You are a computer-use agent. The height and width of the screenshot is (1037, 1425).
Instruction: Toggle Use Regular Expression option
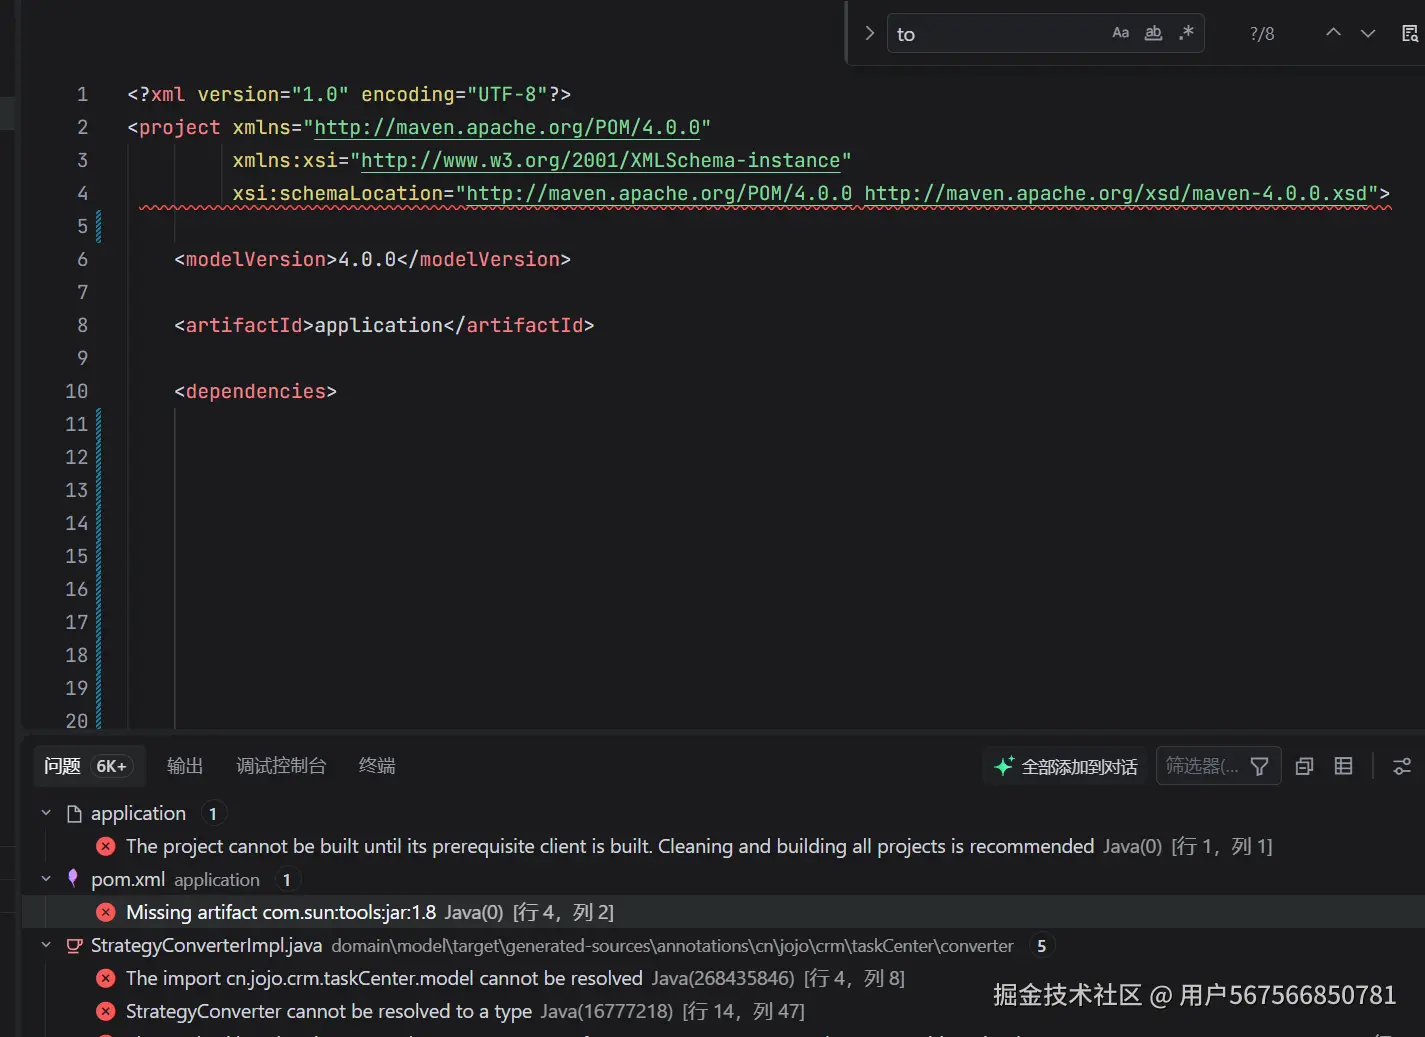tap(1186, 33)
